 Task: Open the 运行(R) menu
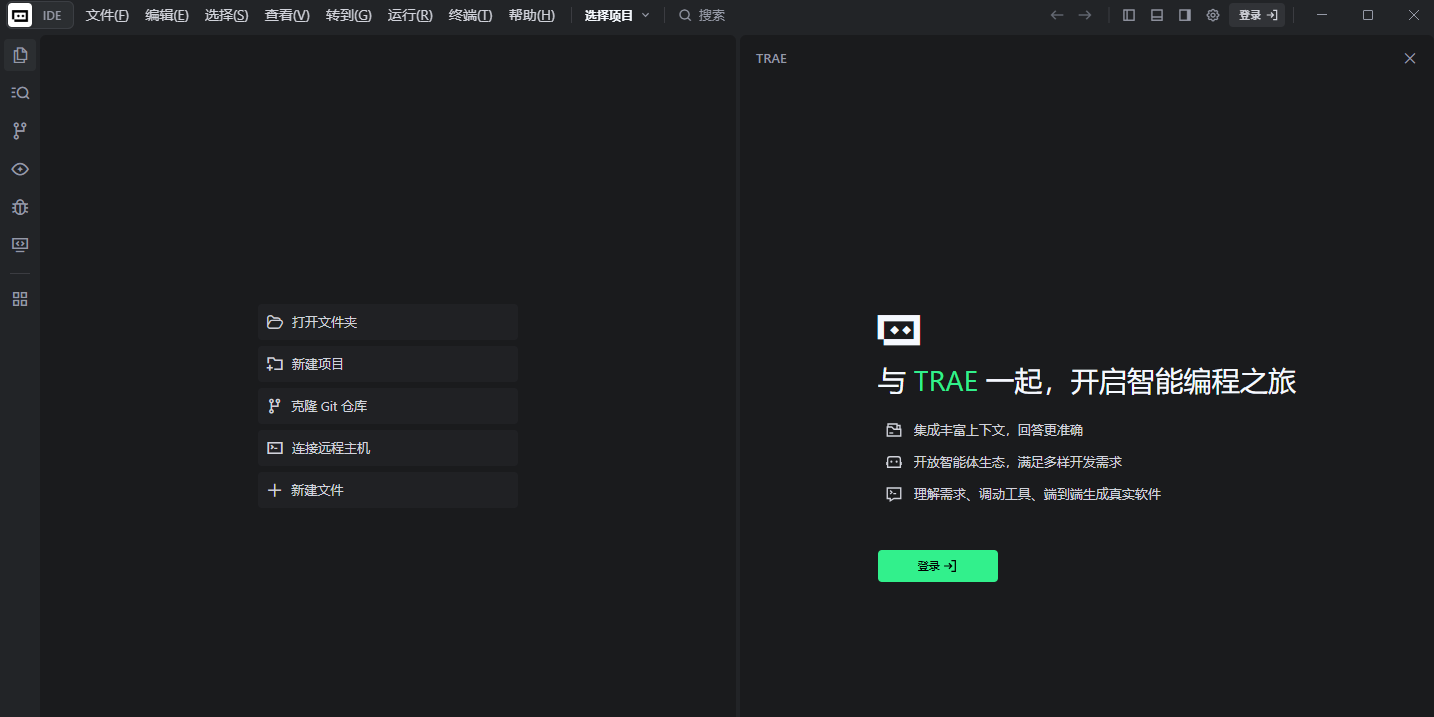(410, 15)
